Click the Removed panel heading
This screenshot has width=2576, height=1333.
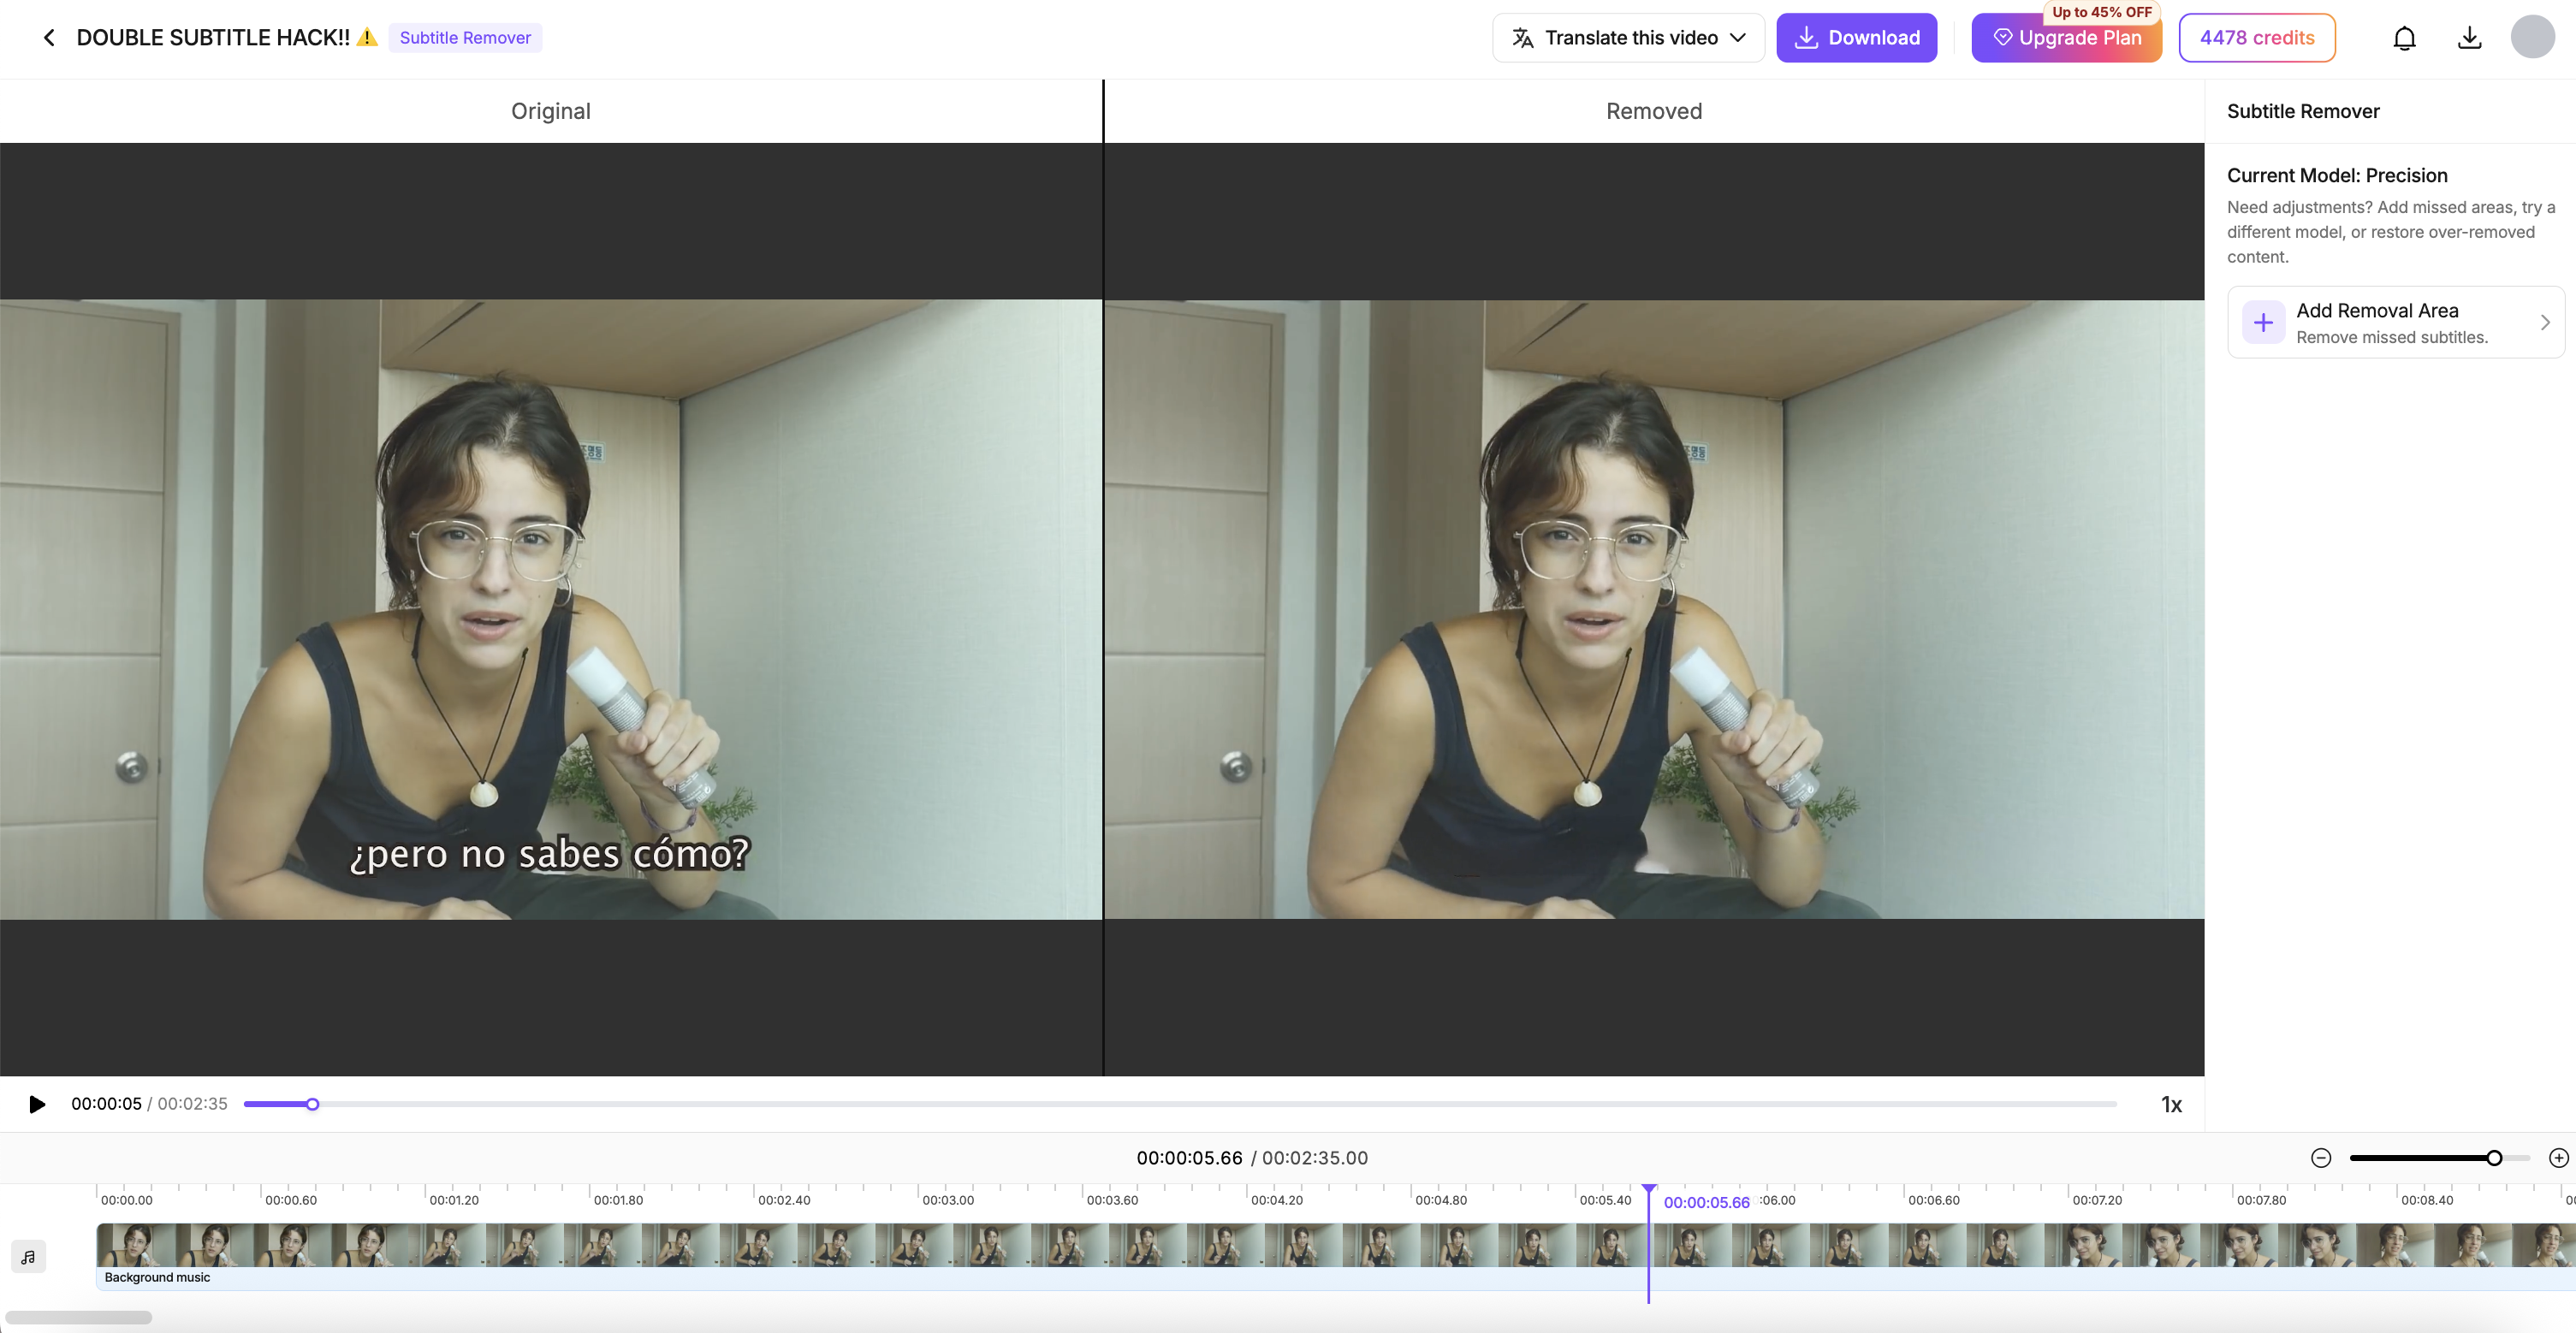point(1654,111)
